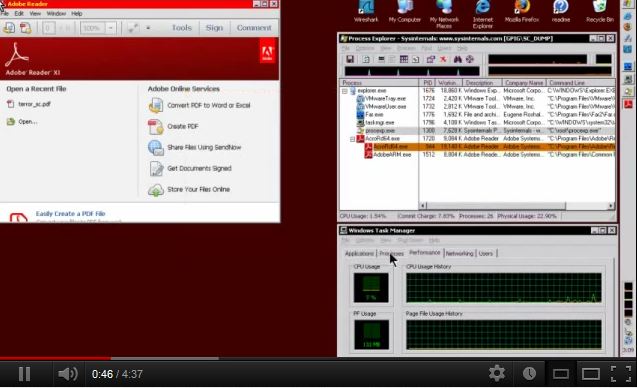Screen dimensions: 637x388
Task: Click the Properties icon in Process Explorer toolbar
Action: (x=431, y=59)
